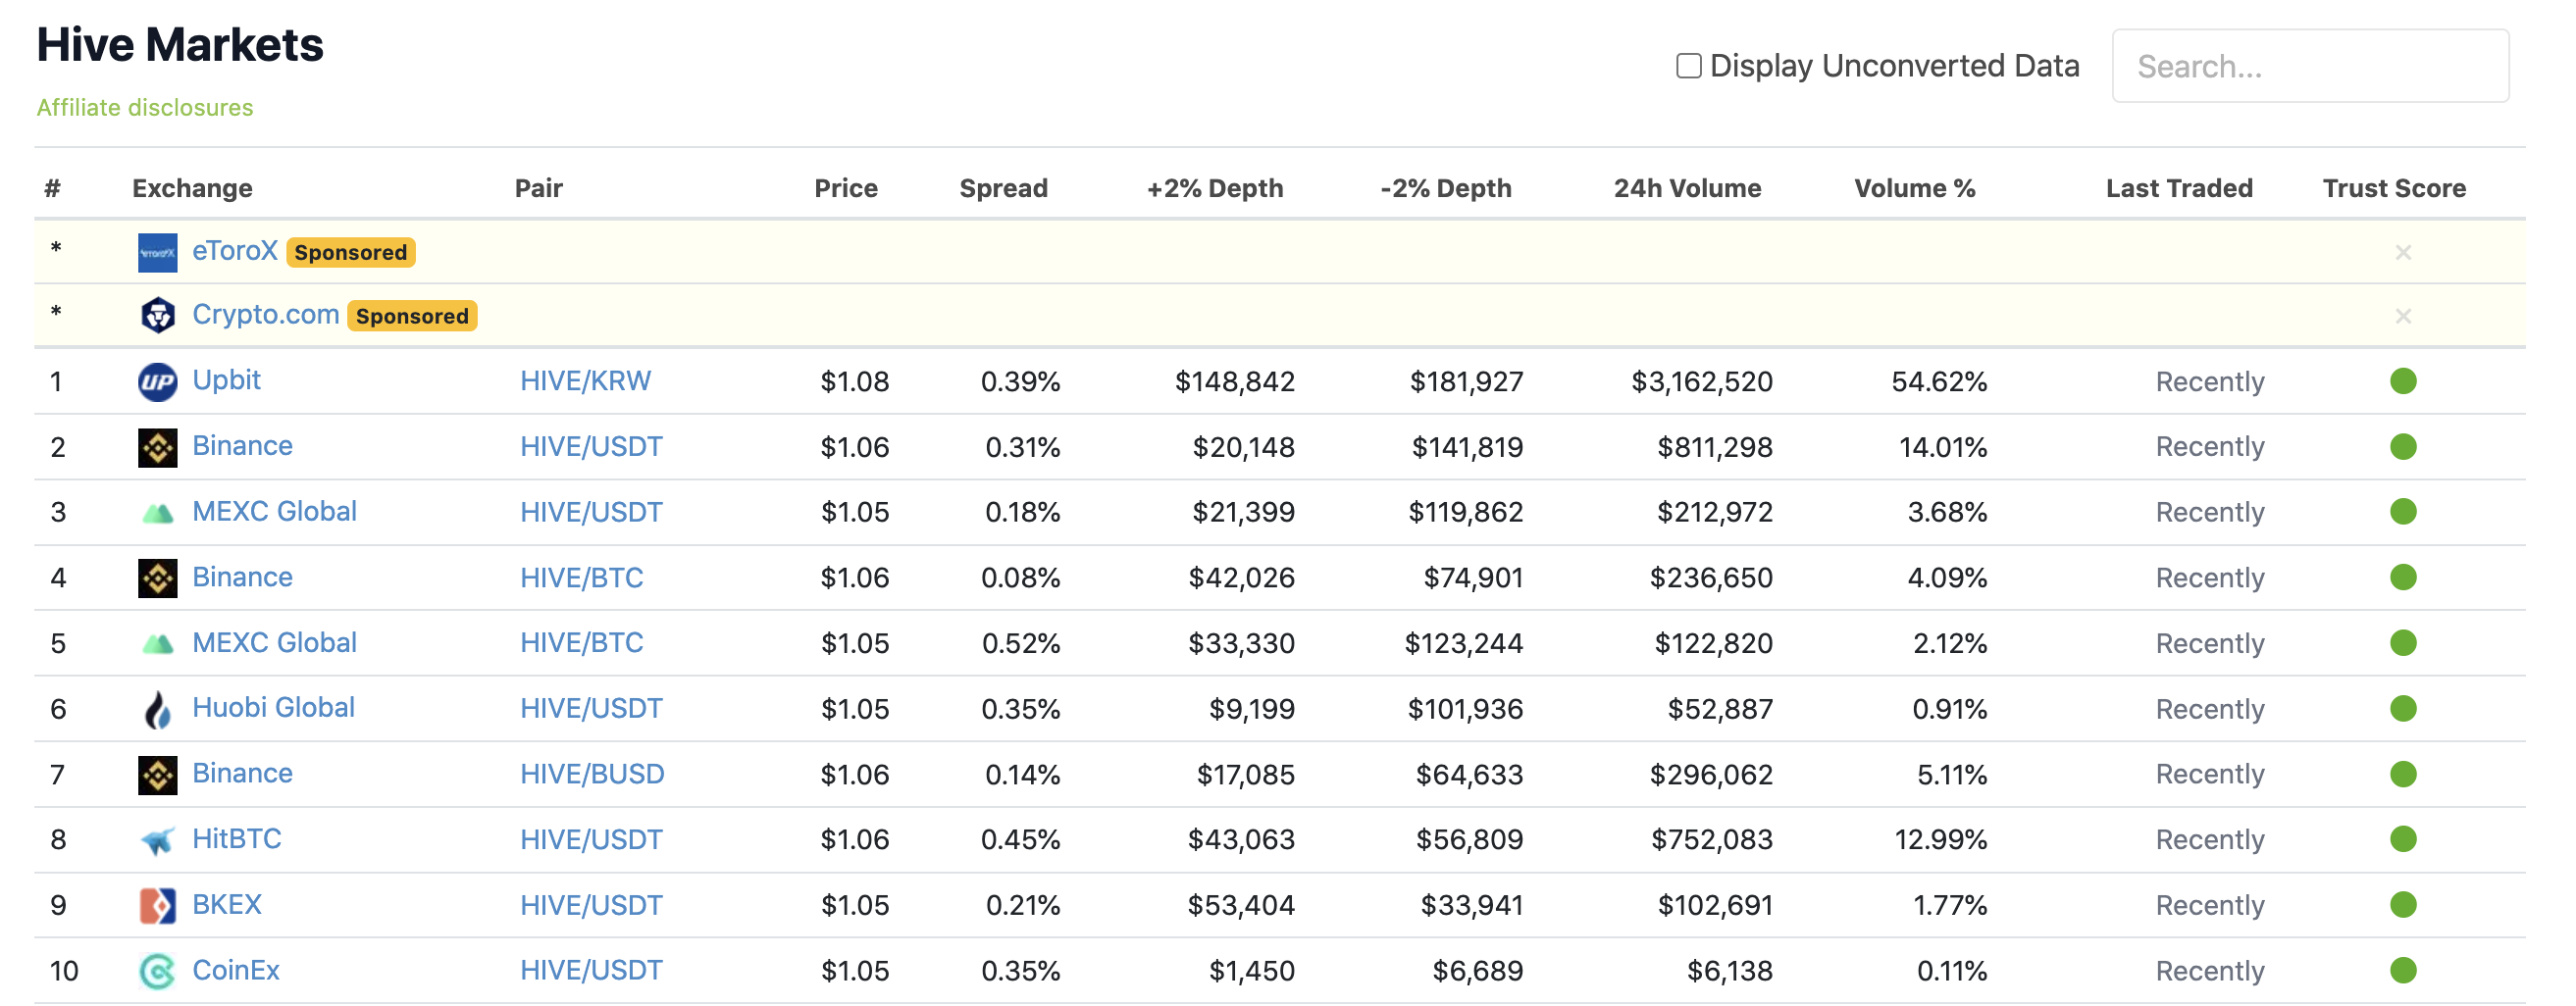
Task: Sort by Price column header
Action: [x=845, y=188]
